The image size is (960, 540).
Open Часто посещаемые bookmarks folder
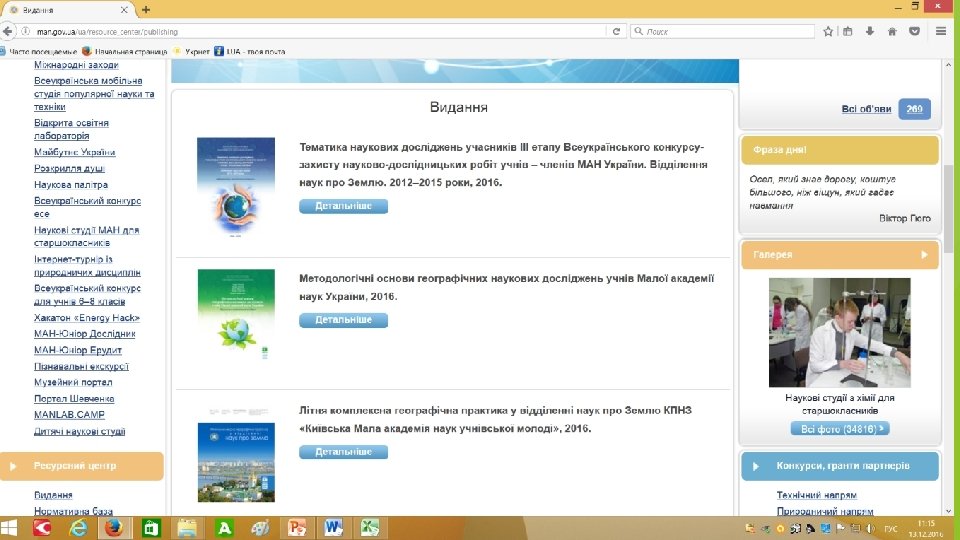[x=39, y=51]
